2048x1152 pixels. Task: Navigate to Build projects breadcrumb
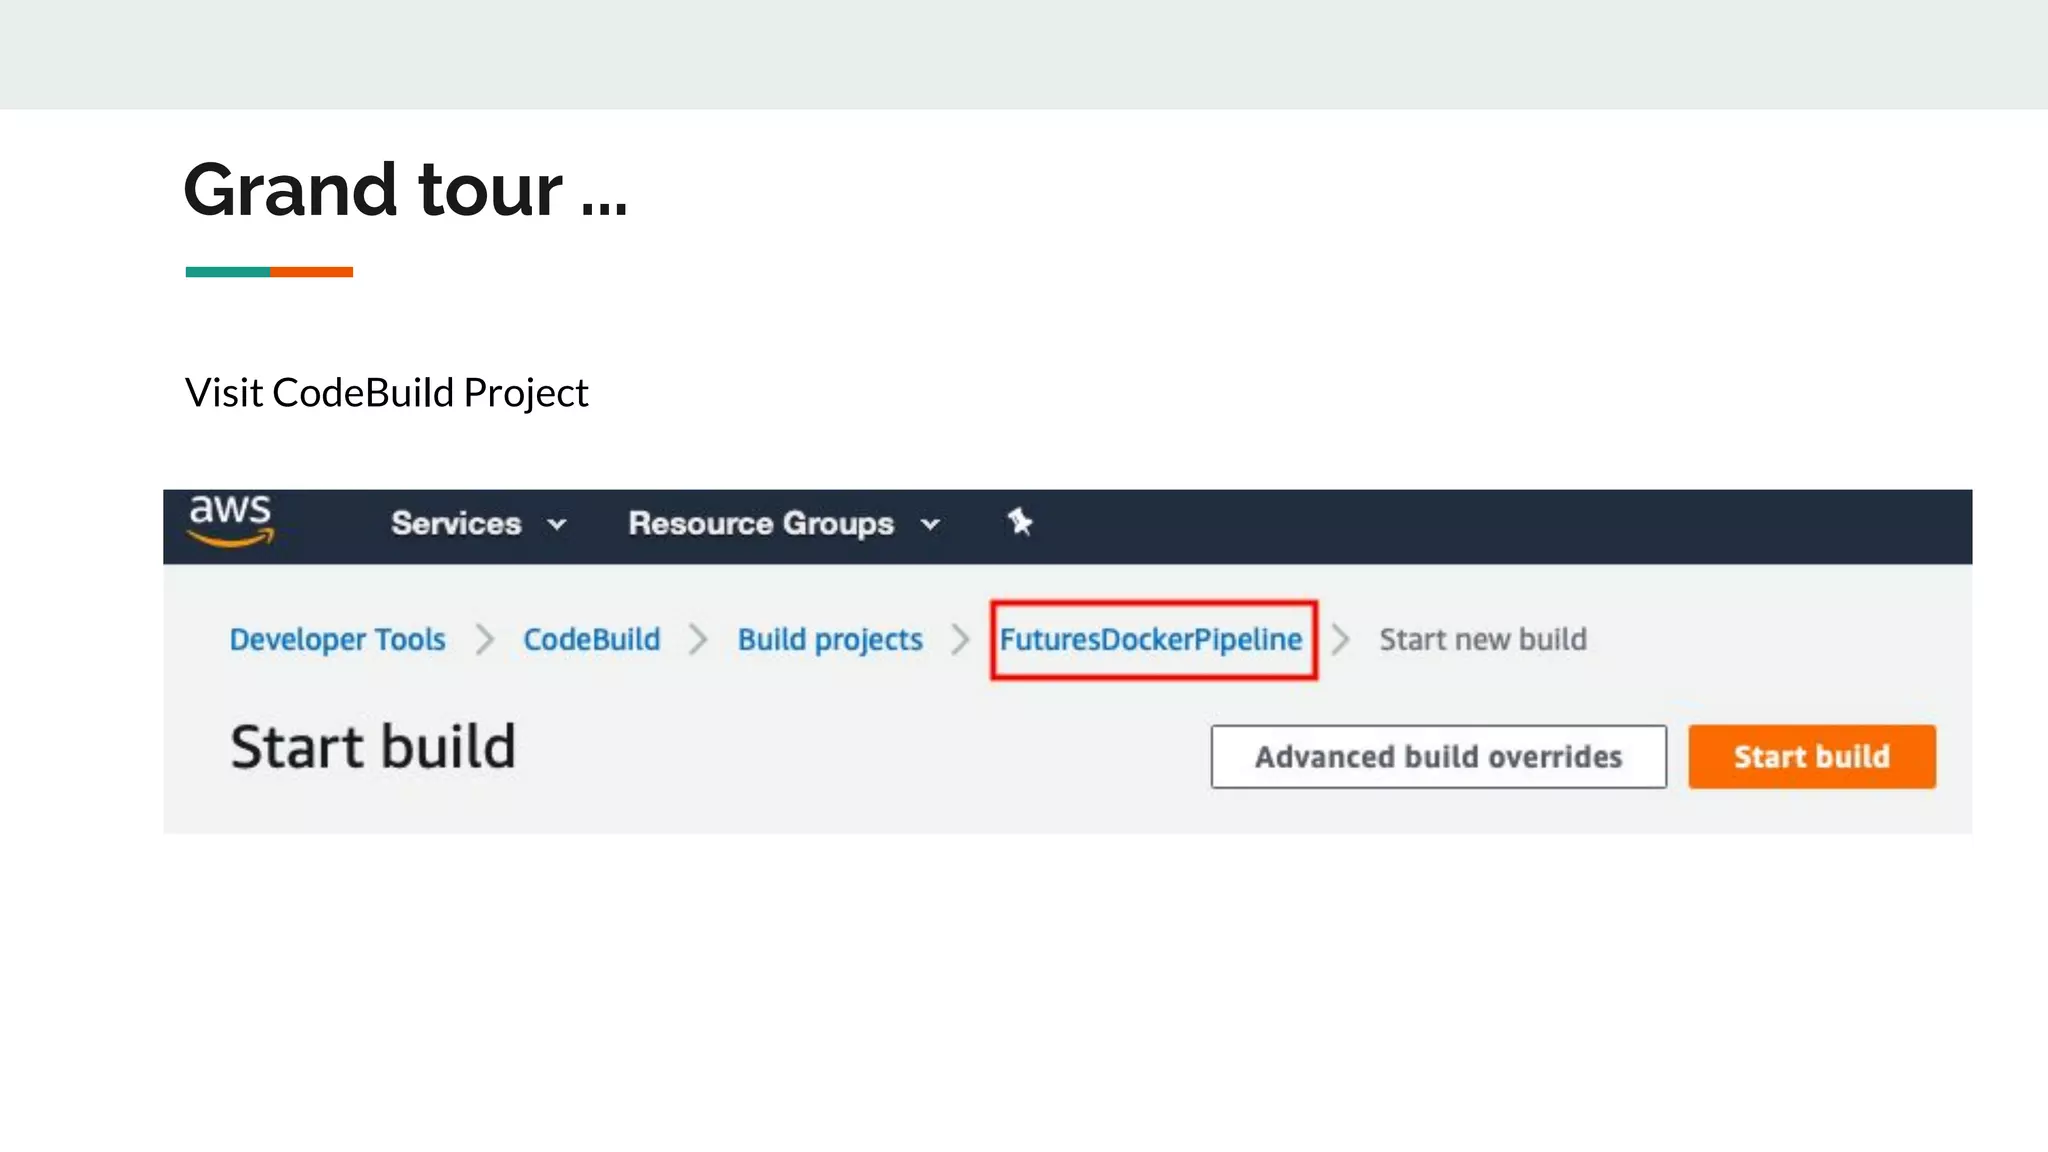[x=830, y=640]
